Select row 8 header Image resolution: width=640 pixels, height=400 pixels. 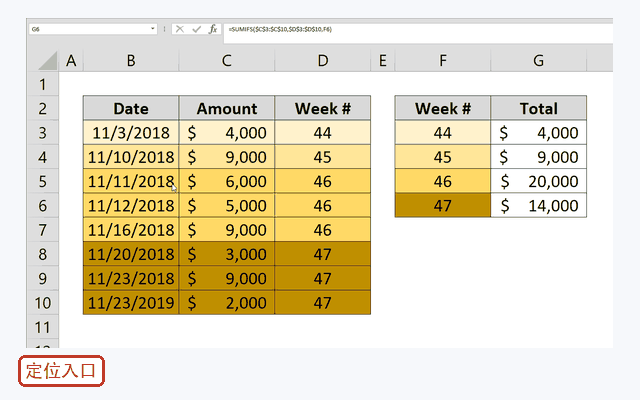pyautogui.click(x=42, y=254)
